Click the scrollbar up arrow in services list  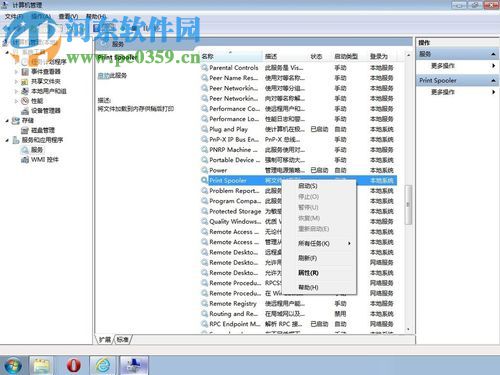[408, 55]
